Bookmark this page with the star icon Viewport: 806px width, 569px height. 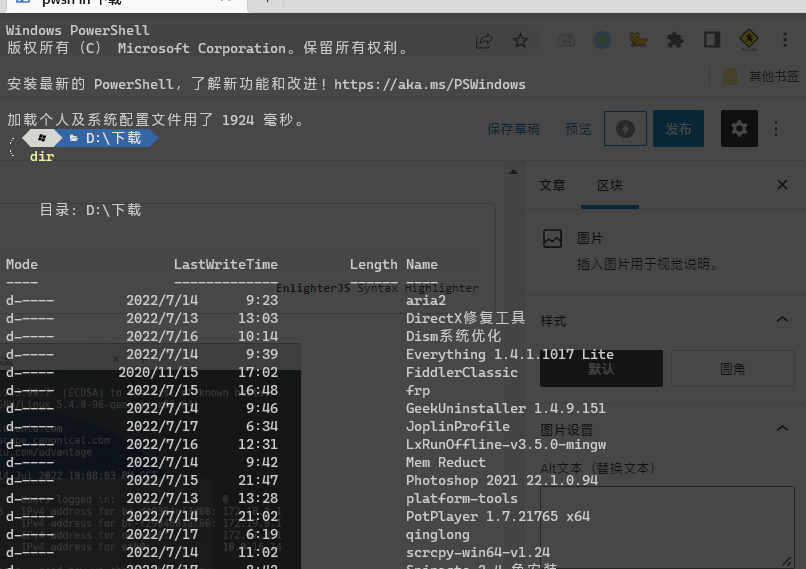click(520, 41)
